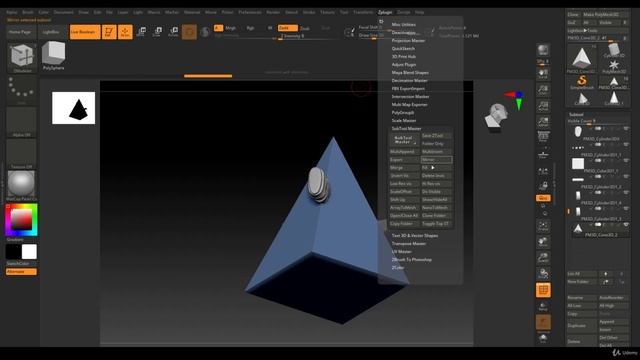Click the round sculptris pro icon
This screenshot has height=360, width=640.
pos(205,32)
